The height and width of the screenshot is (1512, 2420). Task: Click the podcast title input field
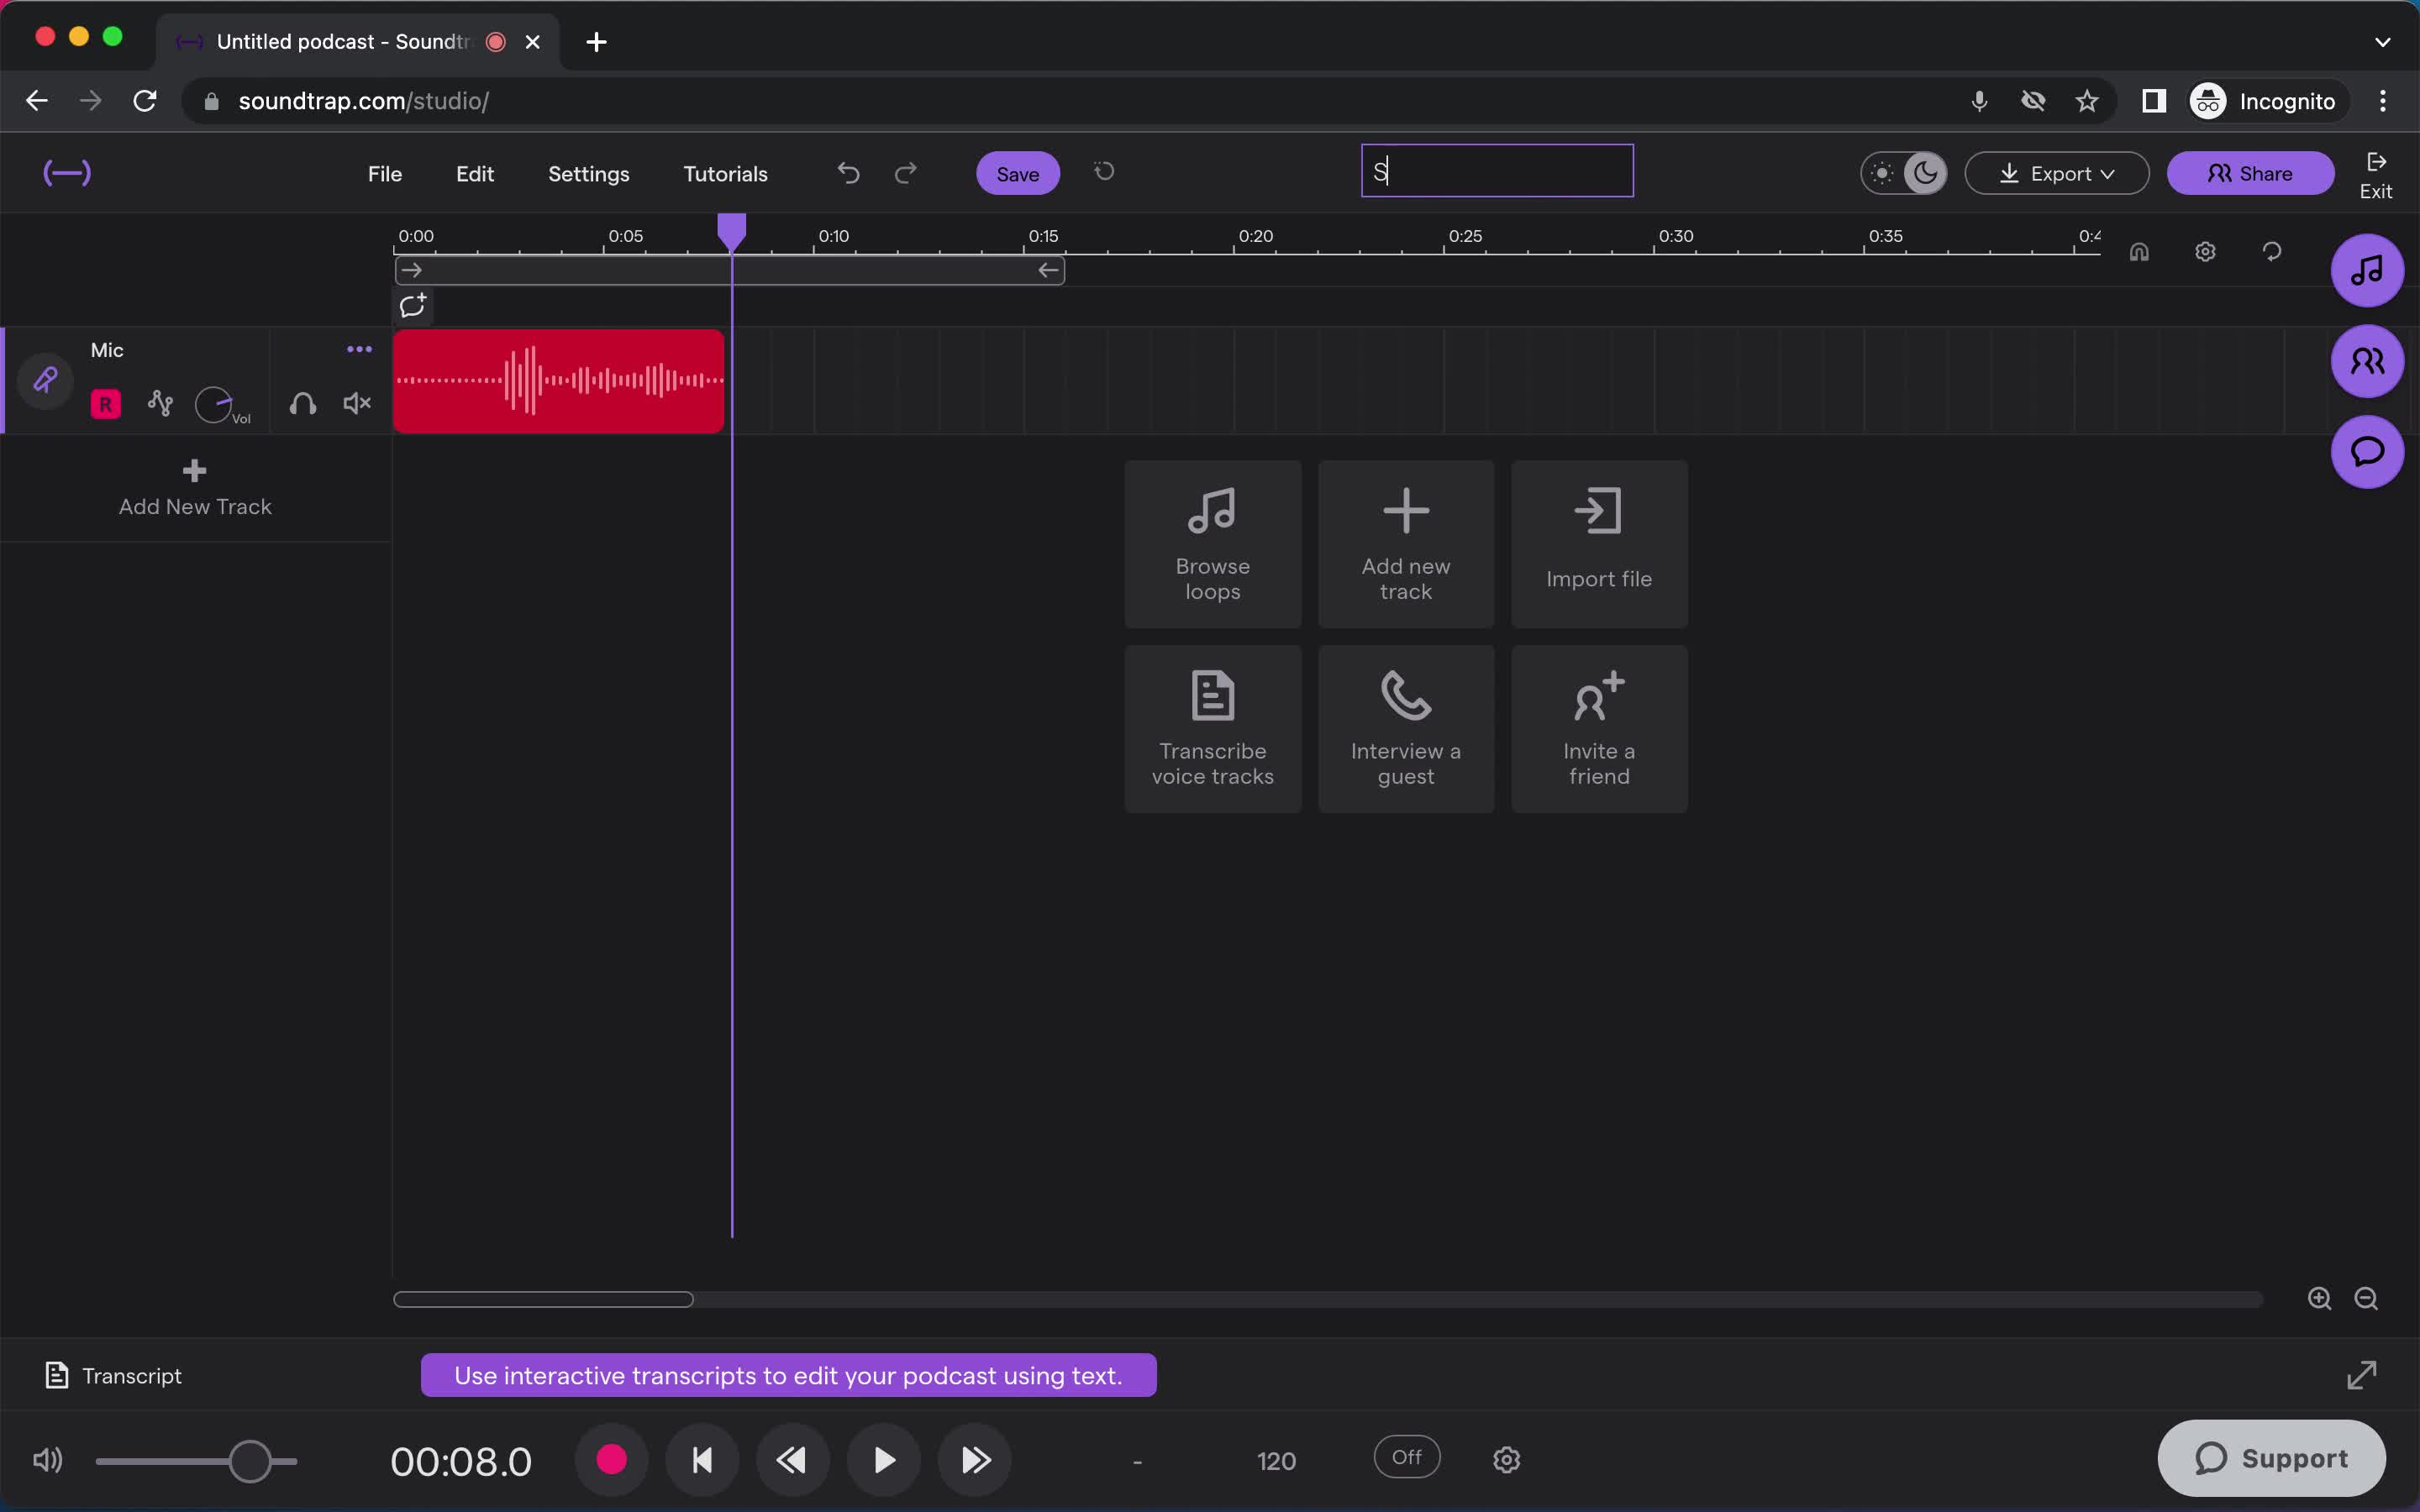pyautogui.click(x=1495, y=171)
